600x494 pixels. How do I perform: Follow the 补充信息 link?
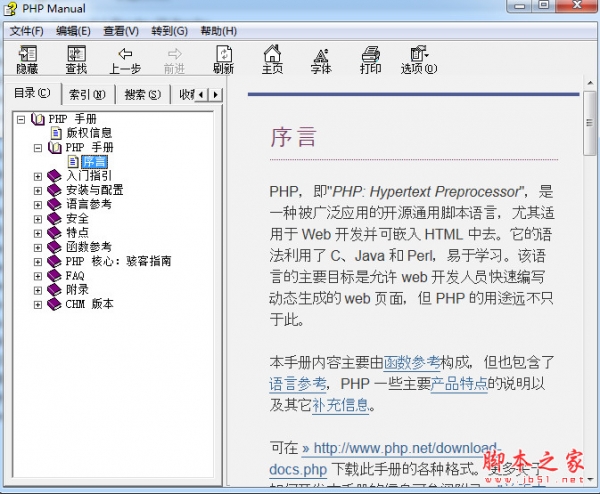pos(341,405)
